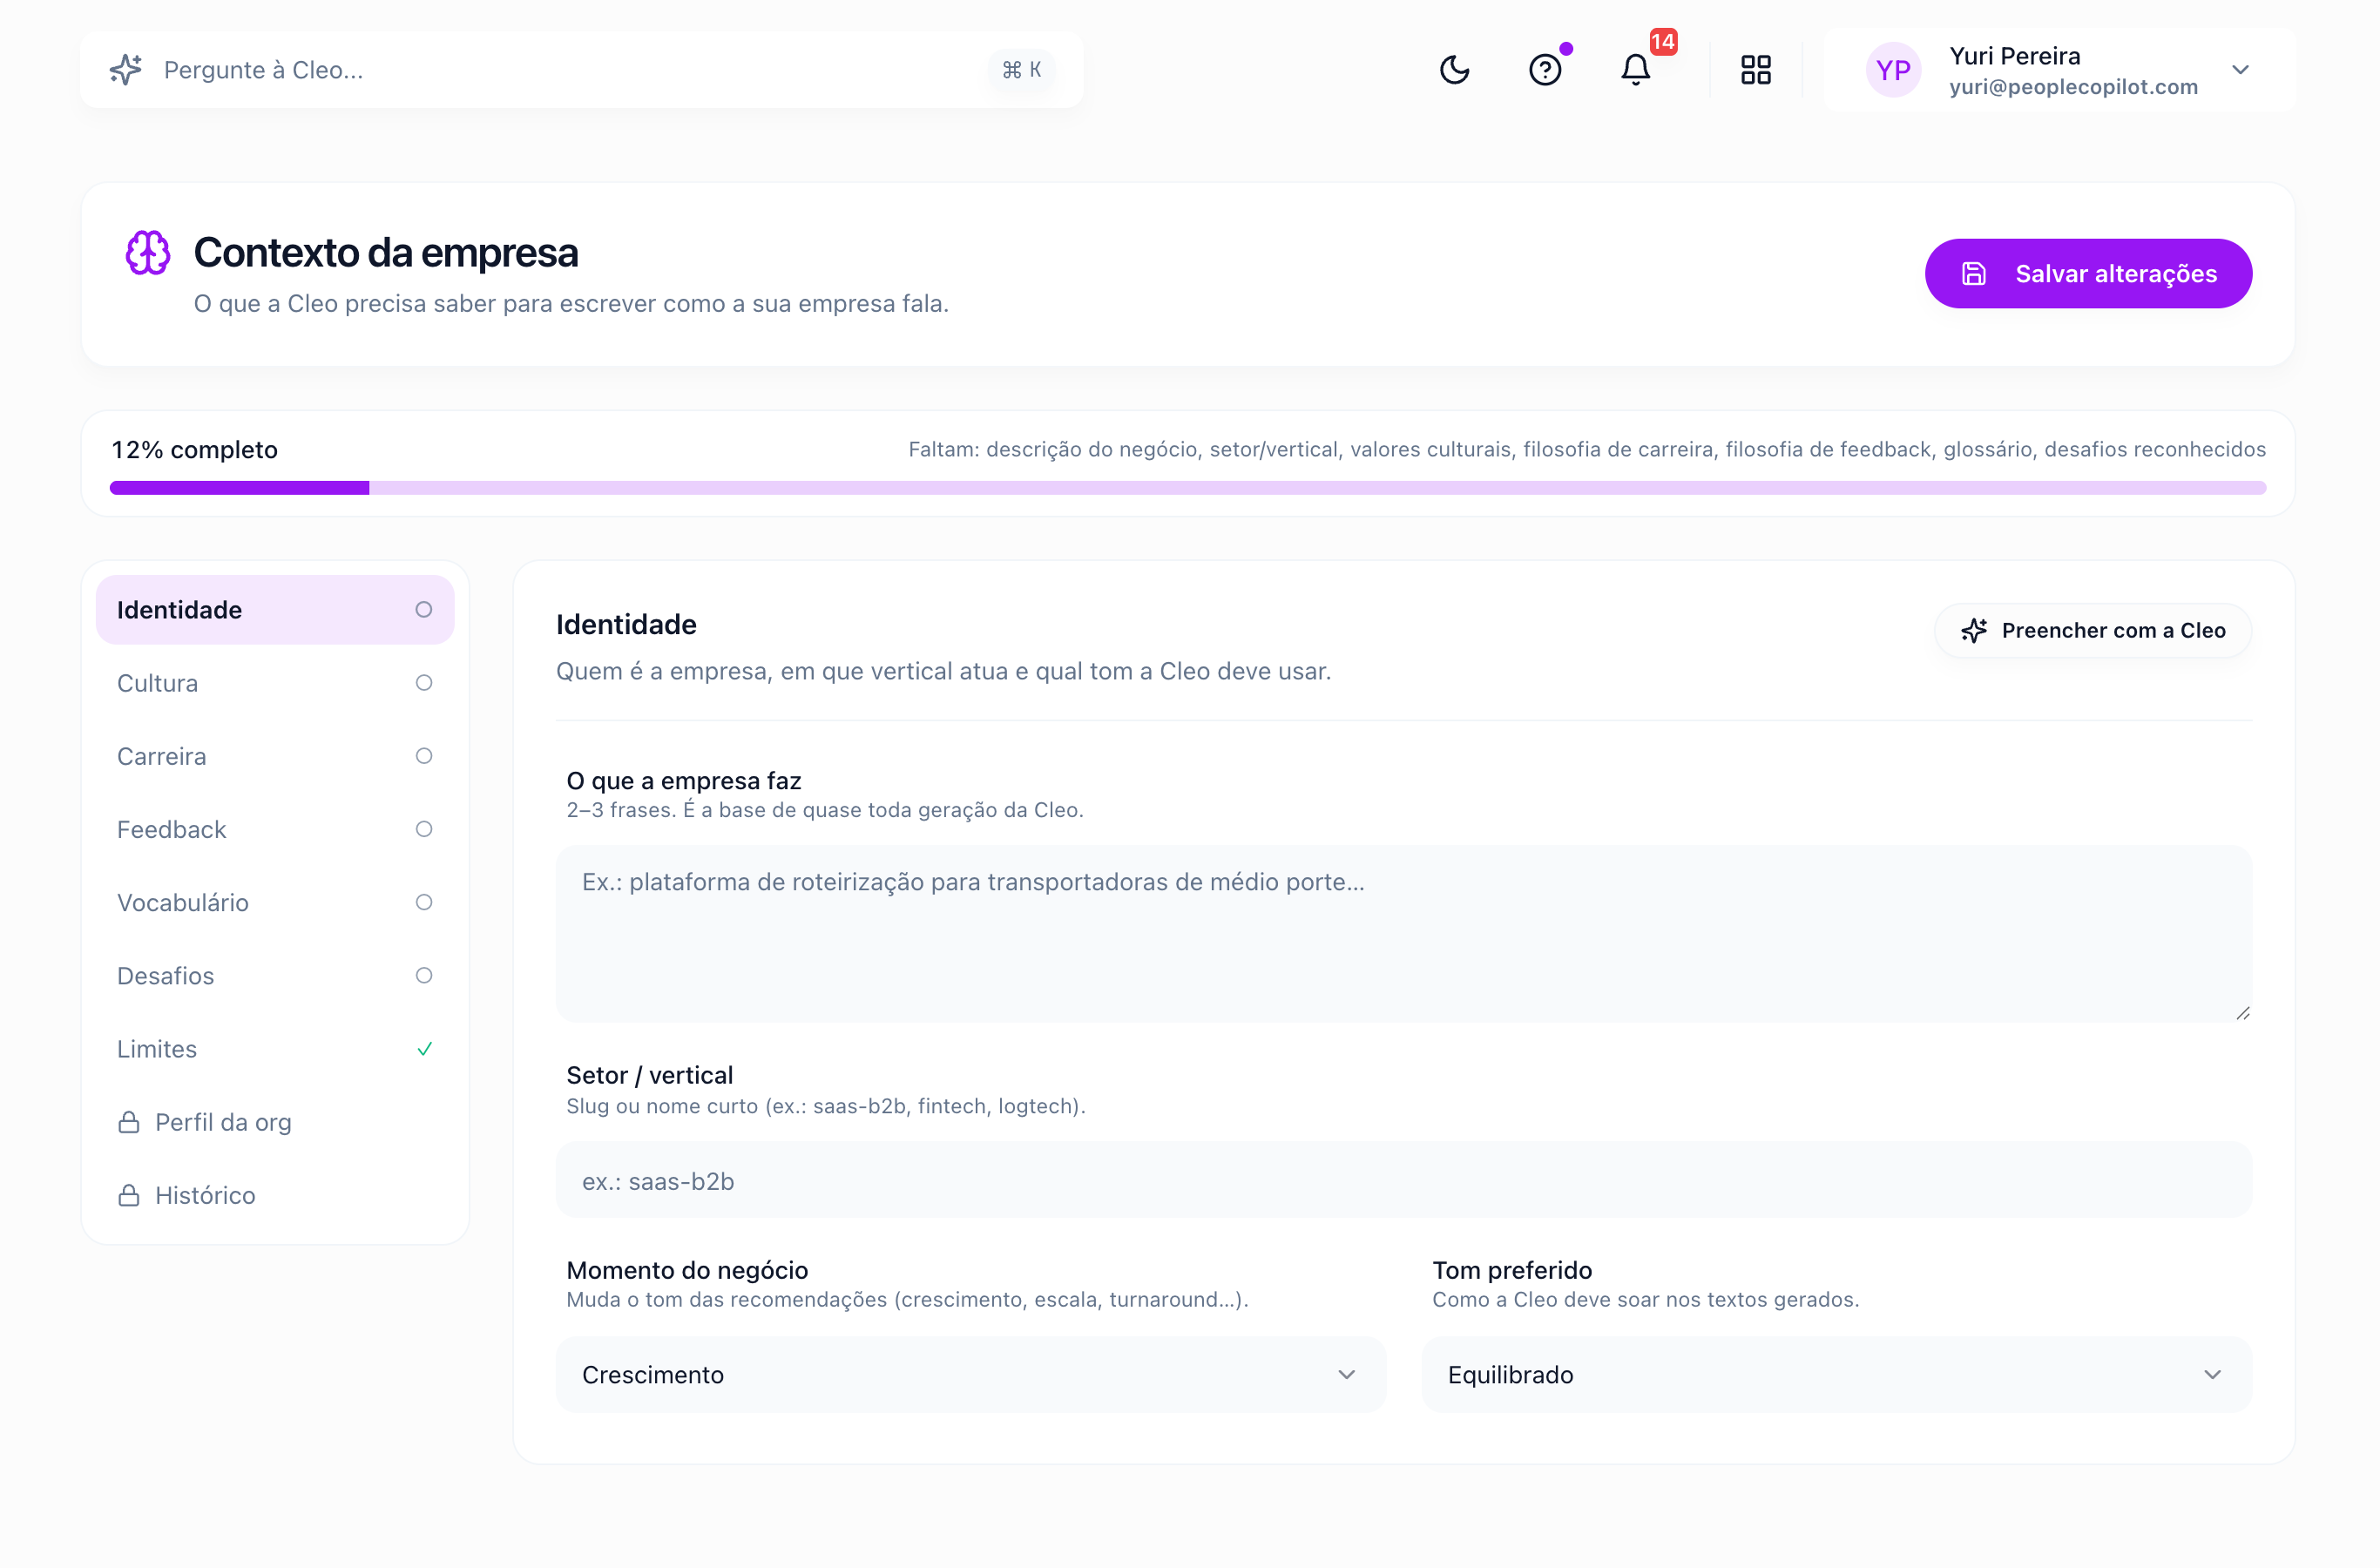
Task: Expand the Yuri Pereira account menu chevron
Action: [x=2240, y=70]
